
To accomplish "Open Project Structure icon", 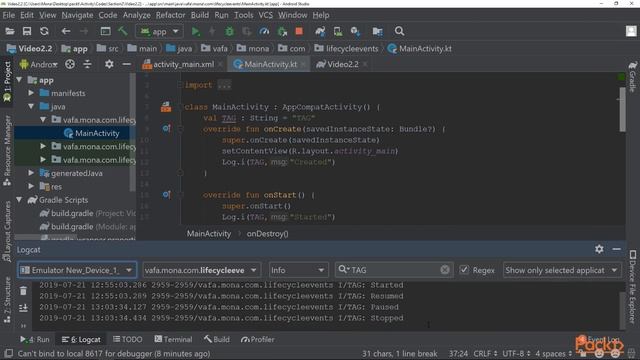I will 378,31.
